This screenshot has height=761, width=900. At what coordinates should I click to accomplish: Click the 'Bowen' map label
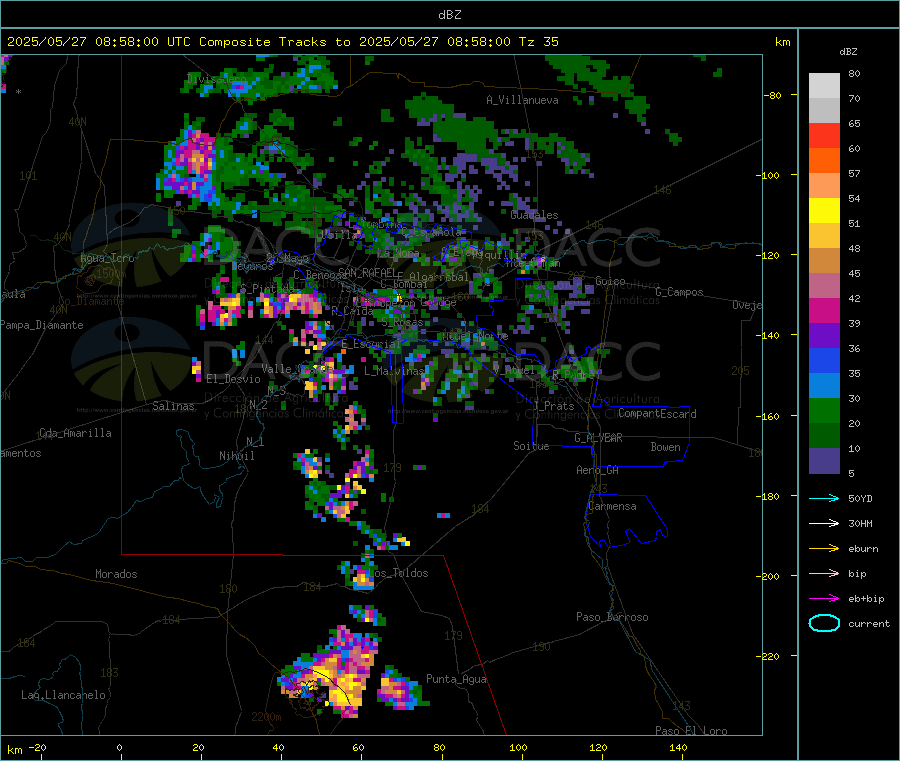(x=665, y=447)
